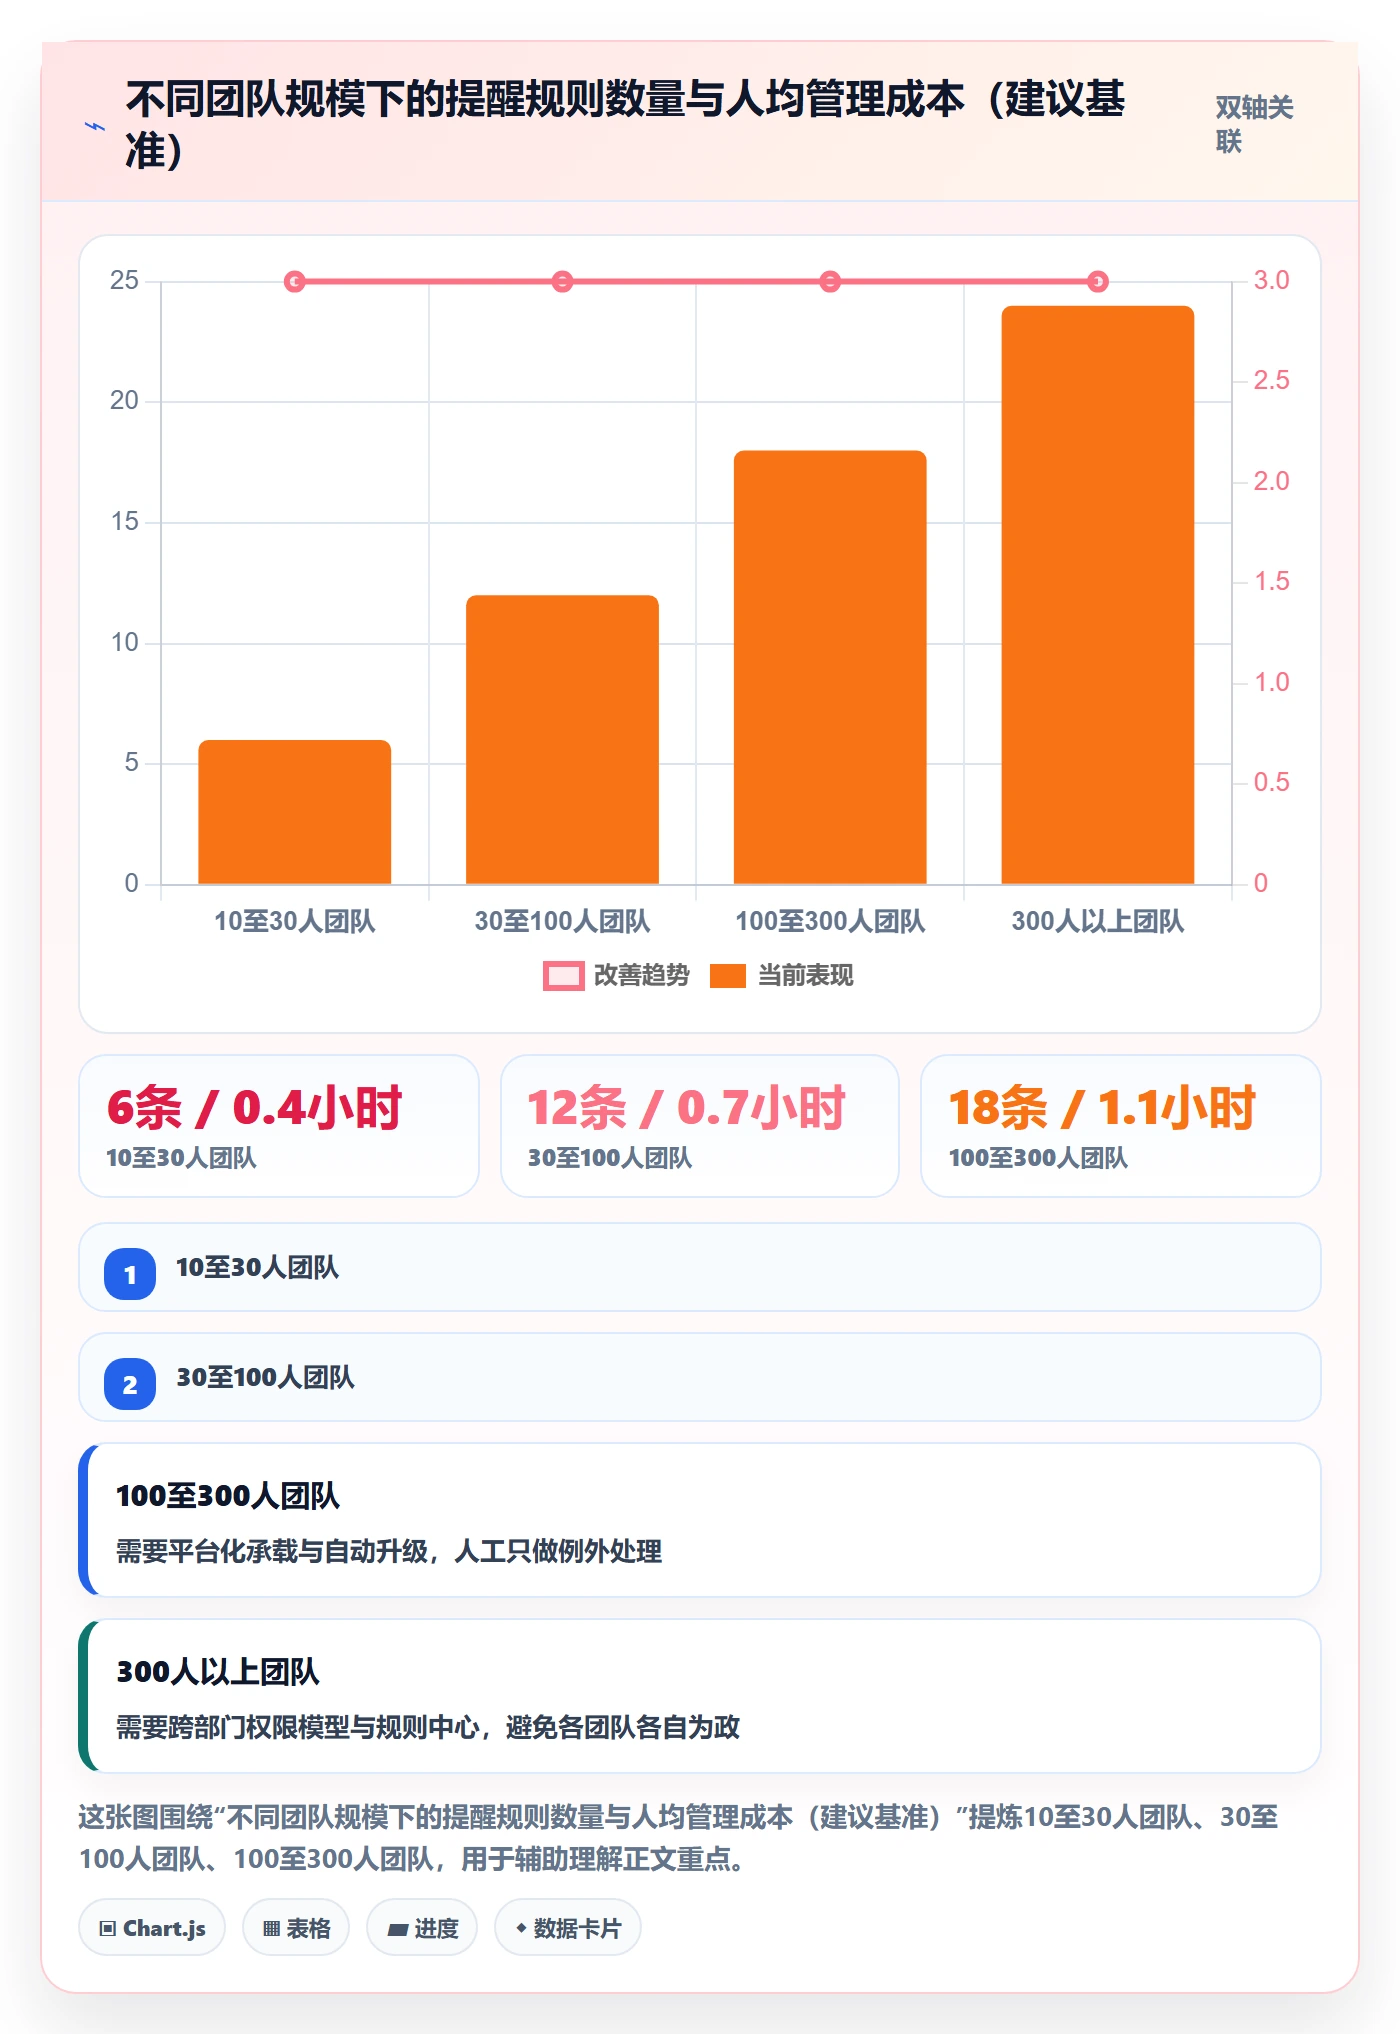Click the 当前表现 legend label text
This screenshot has width=1400, height=2034.
point(806,976)
